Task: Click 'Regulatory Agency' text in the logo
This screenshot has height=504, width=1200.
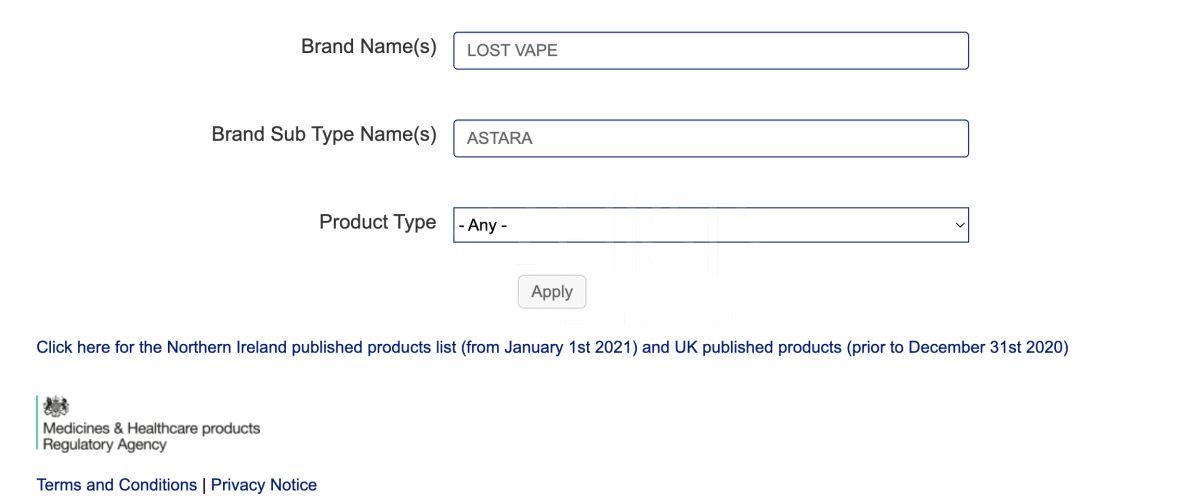Action: tap(105, 445)
